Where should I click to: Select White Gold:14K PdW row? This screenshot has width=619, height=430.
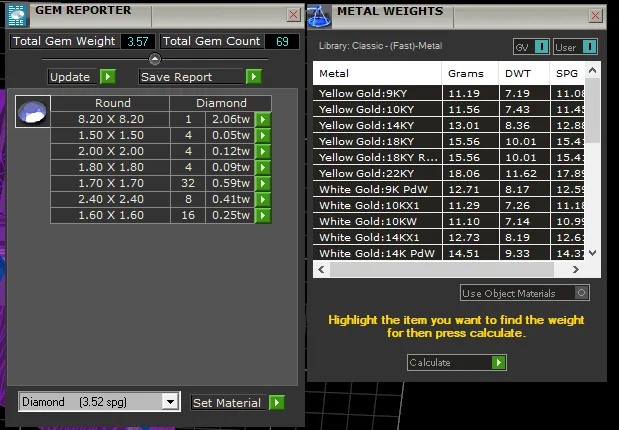(x=448, y=253)
